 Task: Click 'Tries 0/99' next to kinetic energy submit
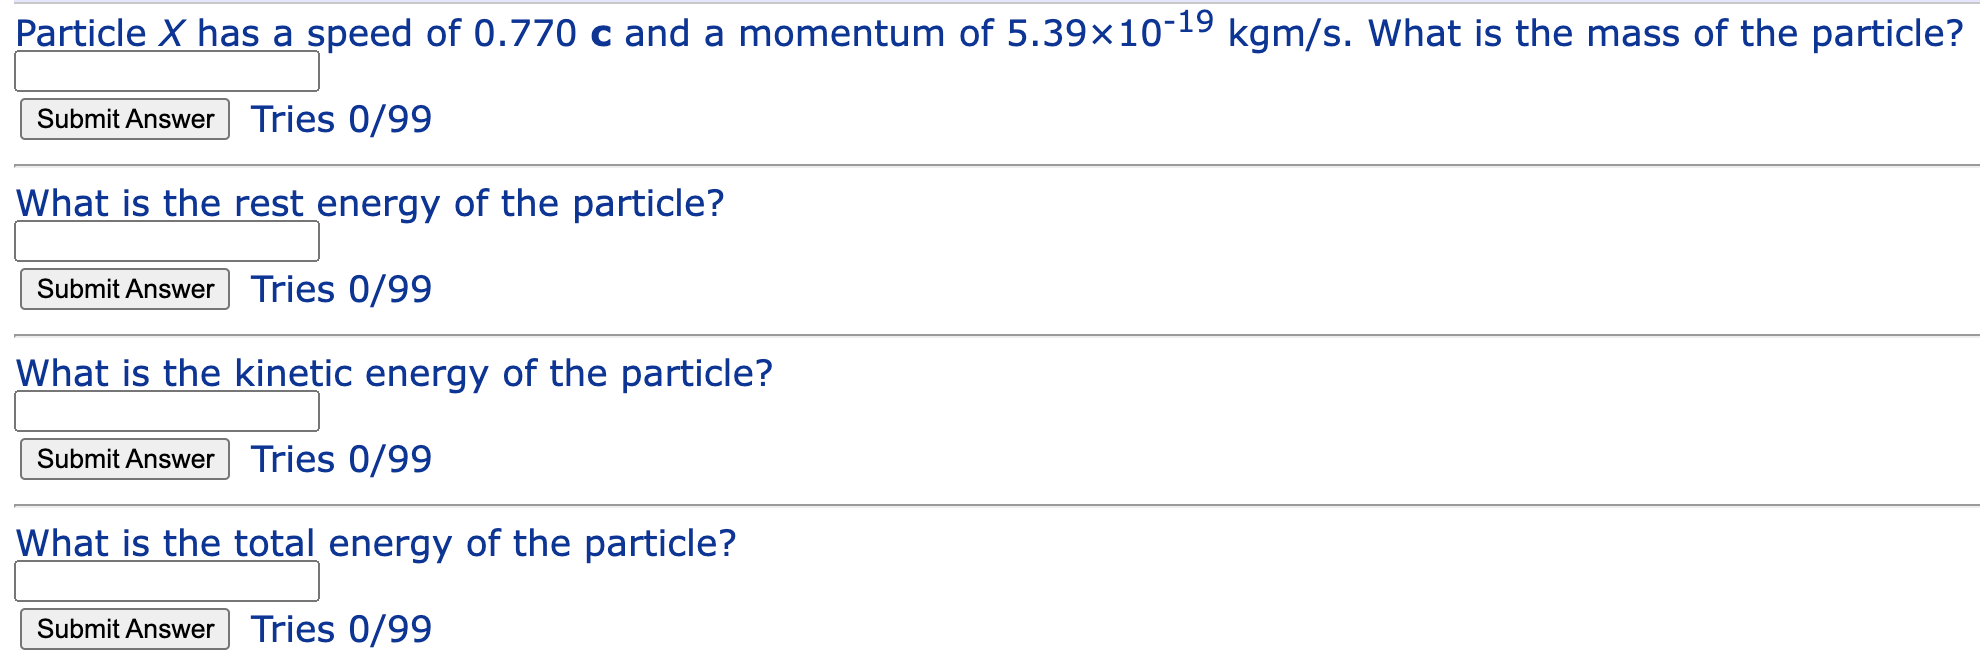[x=340, y=459]
